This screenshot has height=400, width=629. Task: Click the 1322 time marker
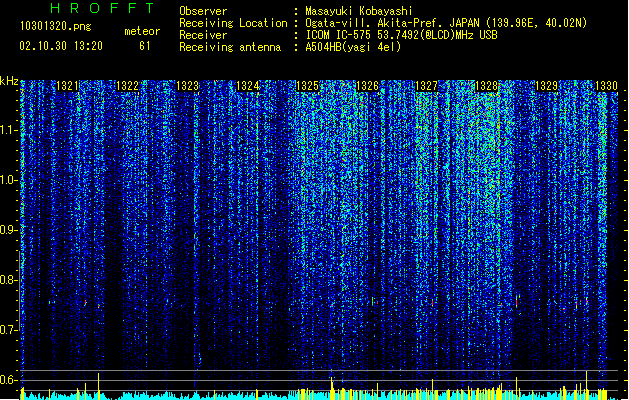(127, 86)
